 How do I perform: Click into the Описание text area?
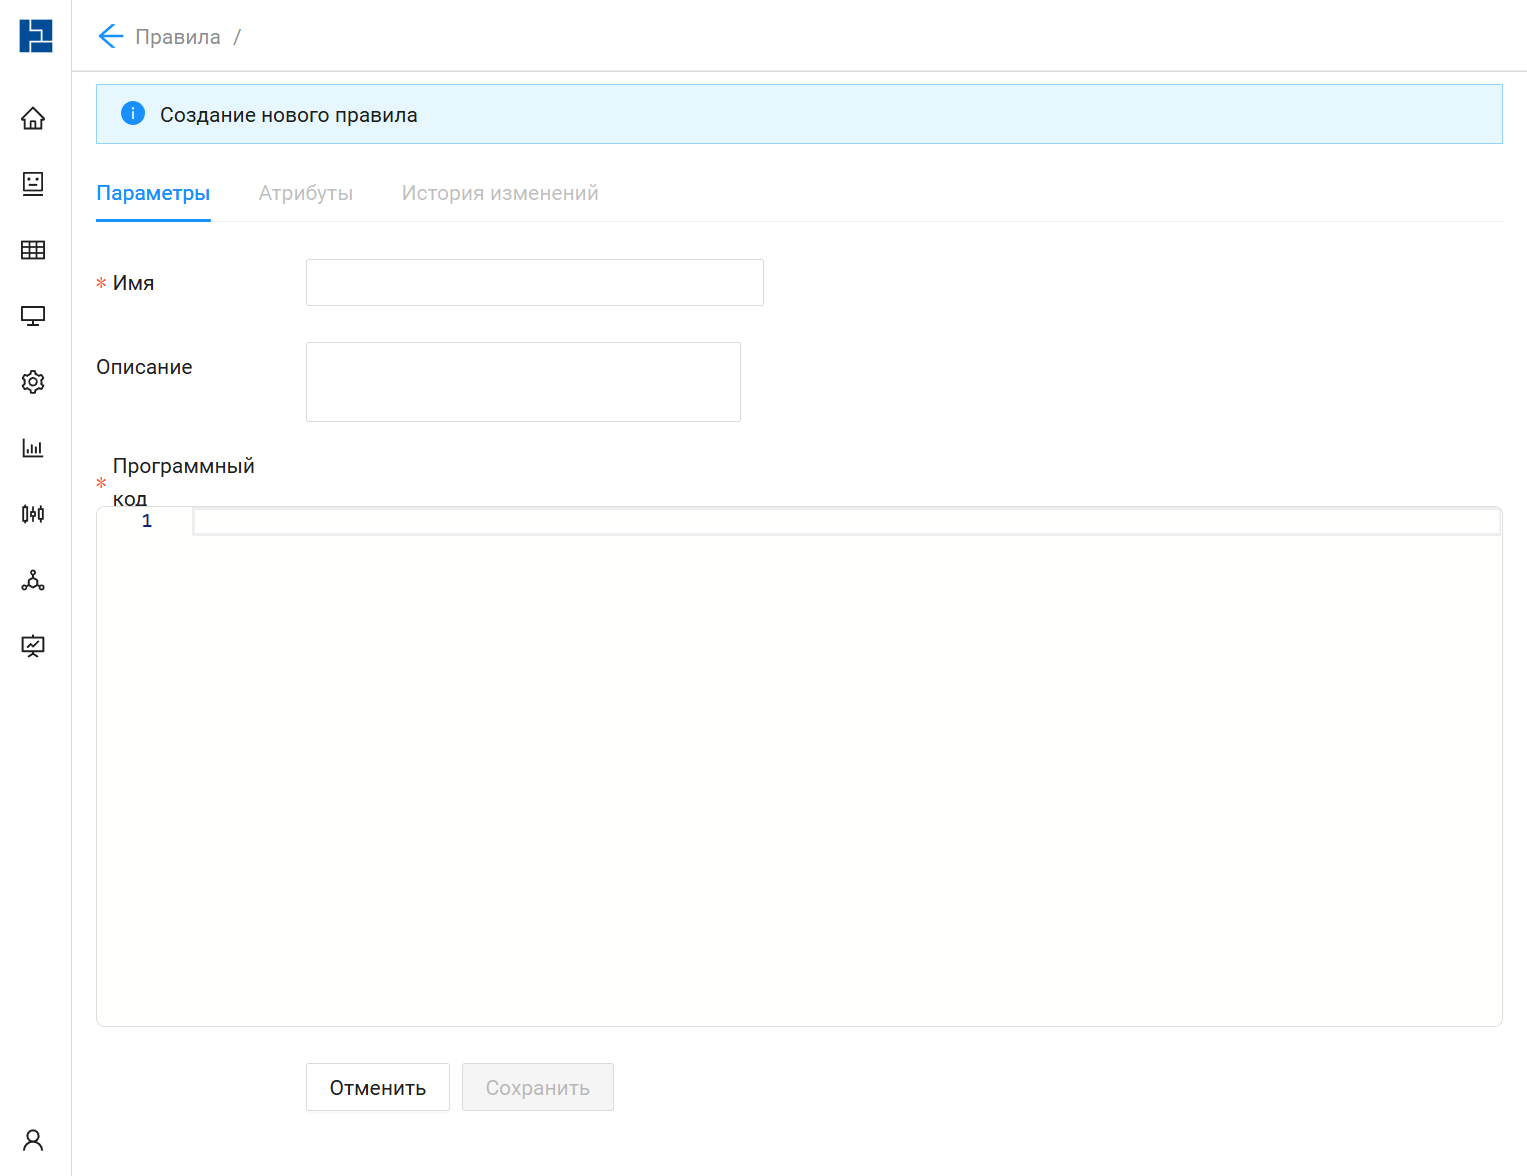523,382
